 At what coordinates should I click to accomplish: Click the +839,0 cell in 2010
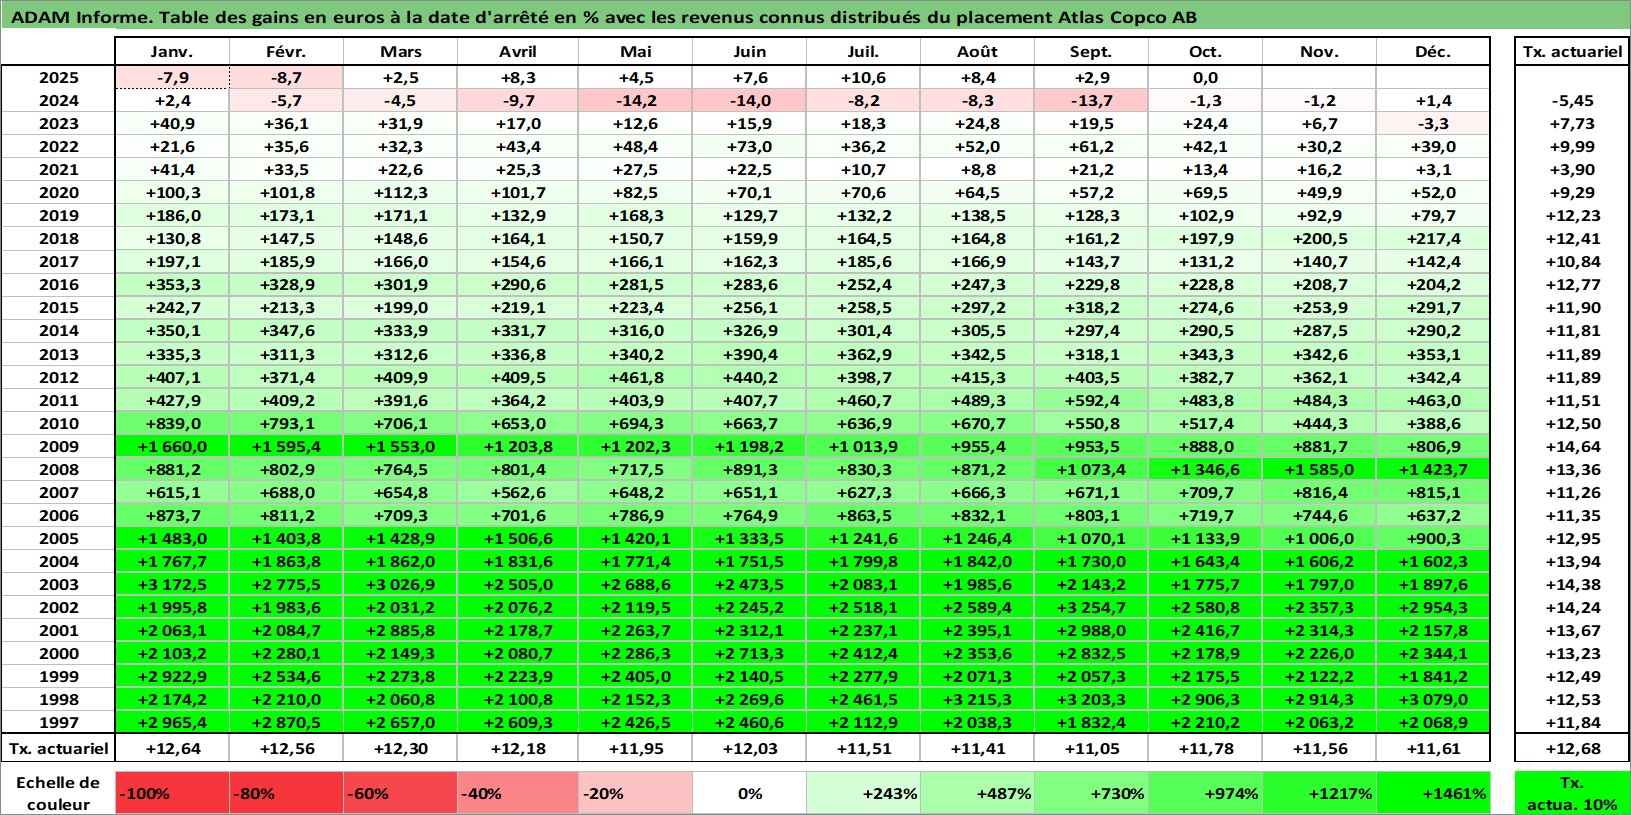pos(172,423)
